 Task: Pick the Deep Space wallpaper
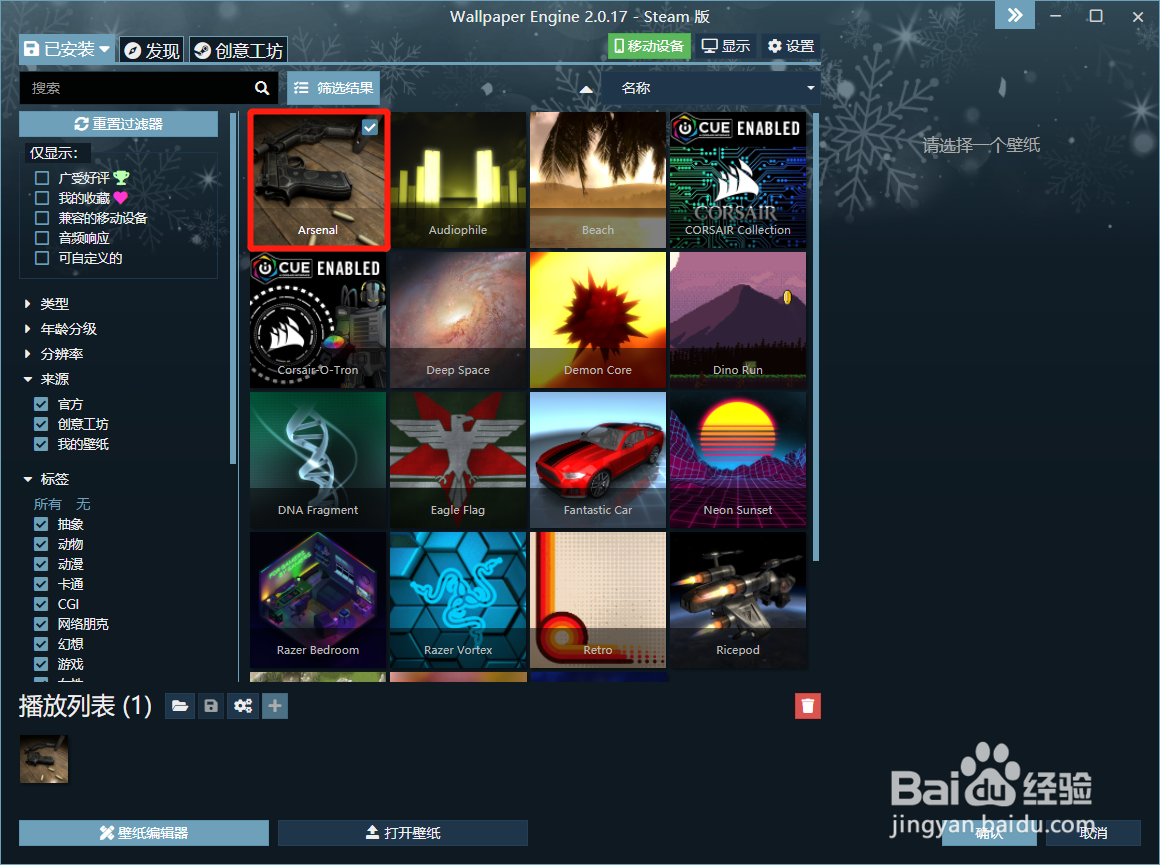(x=458, y=320)
